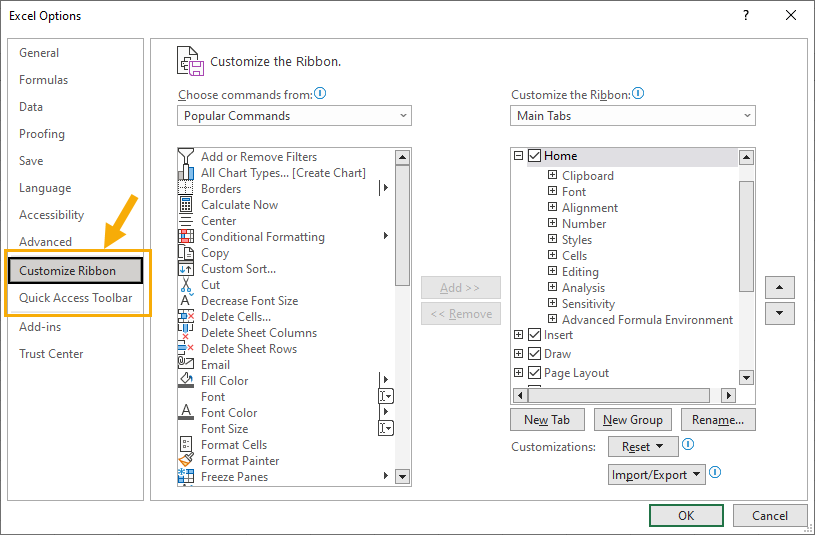
Task: Click the New Tab button
Action: click(547, 420)
